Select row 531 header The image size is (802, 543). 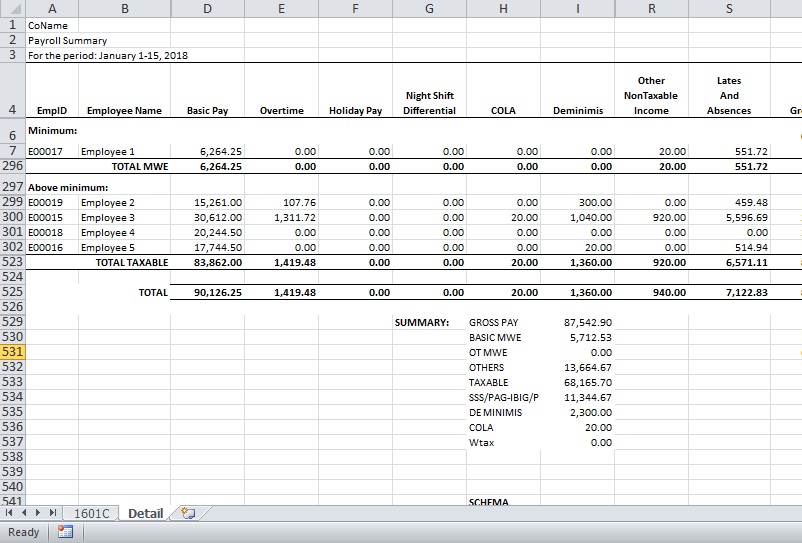13,352
